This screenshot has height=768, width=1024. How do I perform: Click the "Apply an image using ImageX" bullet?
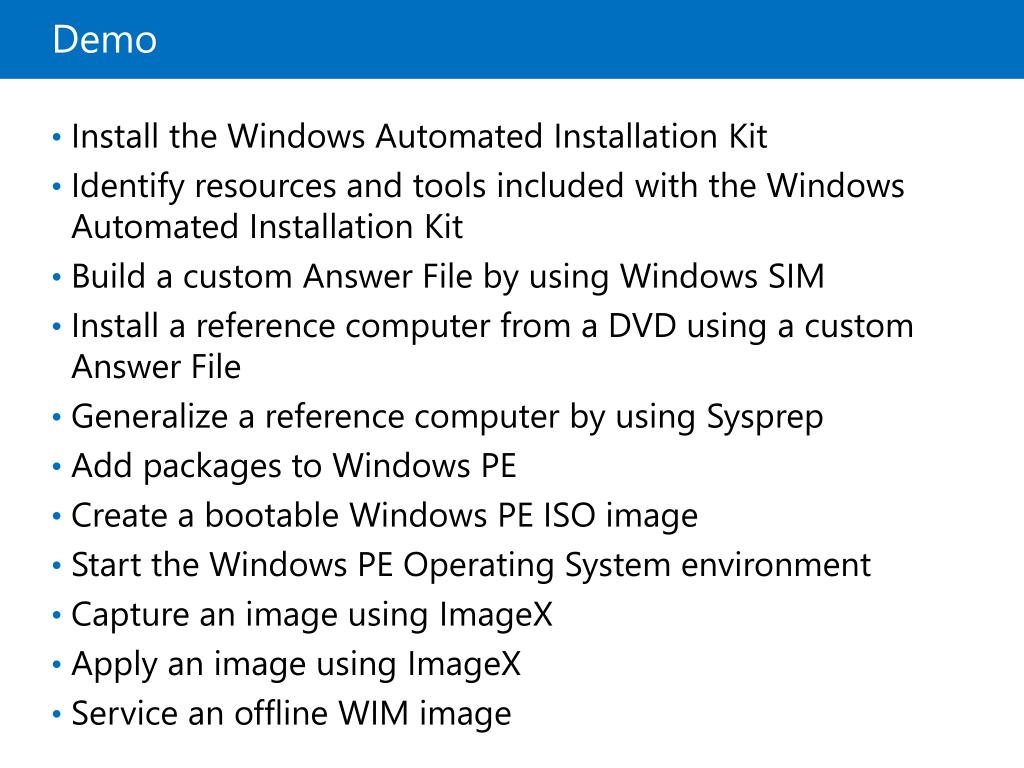[296, 664]
